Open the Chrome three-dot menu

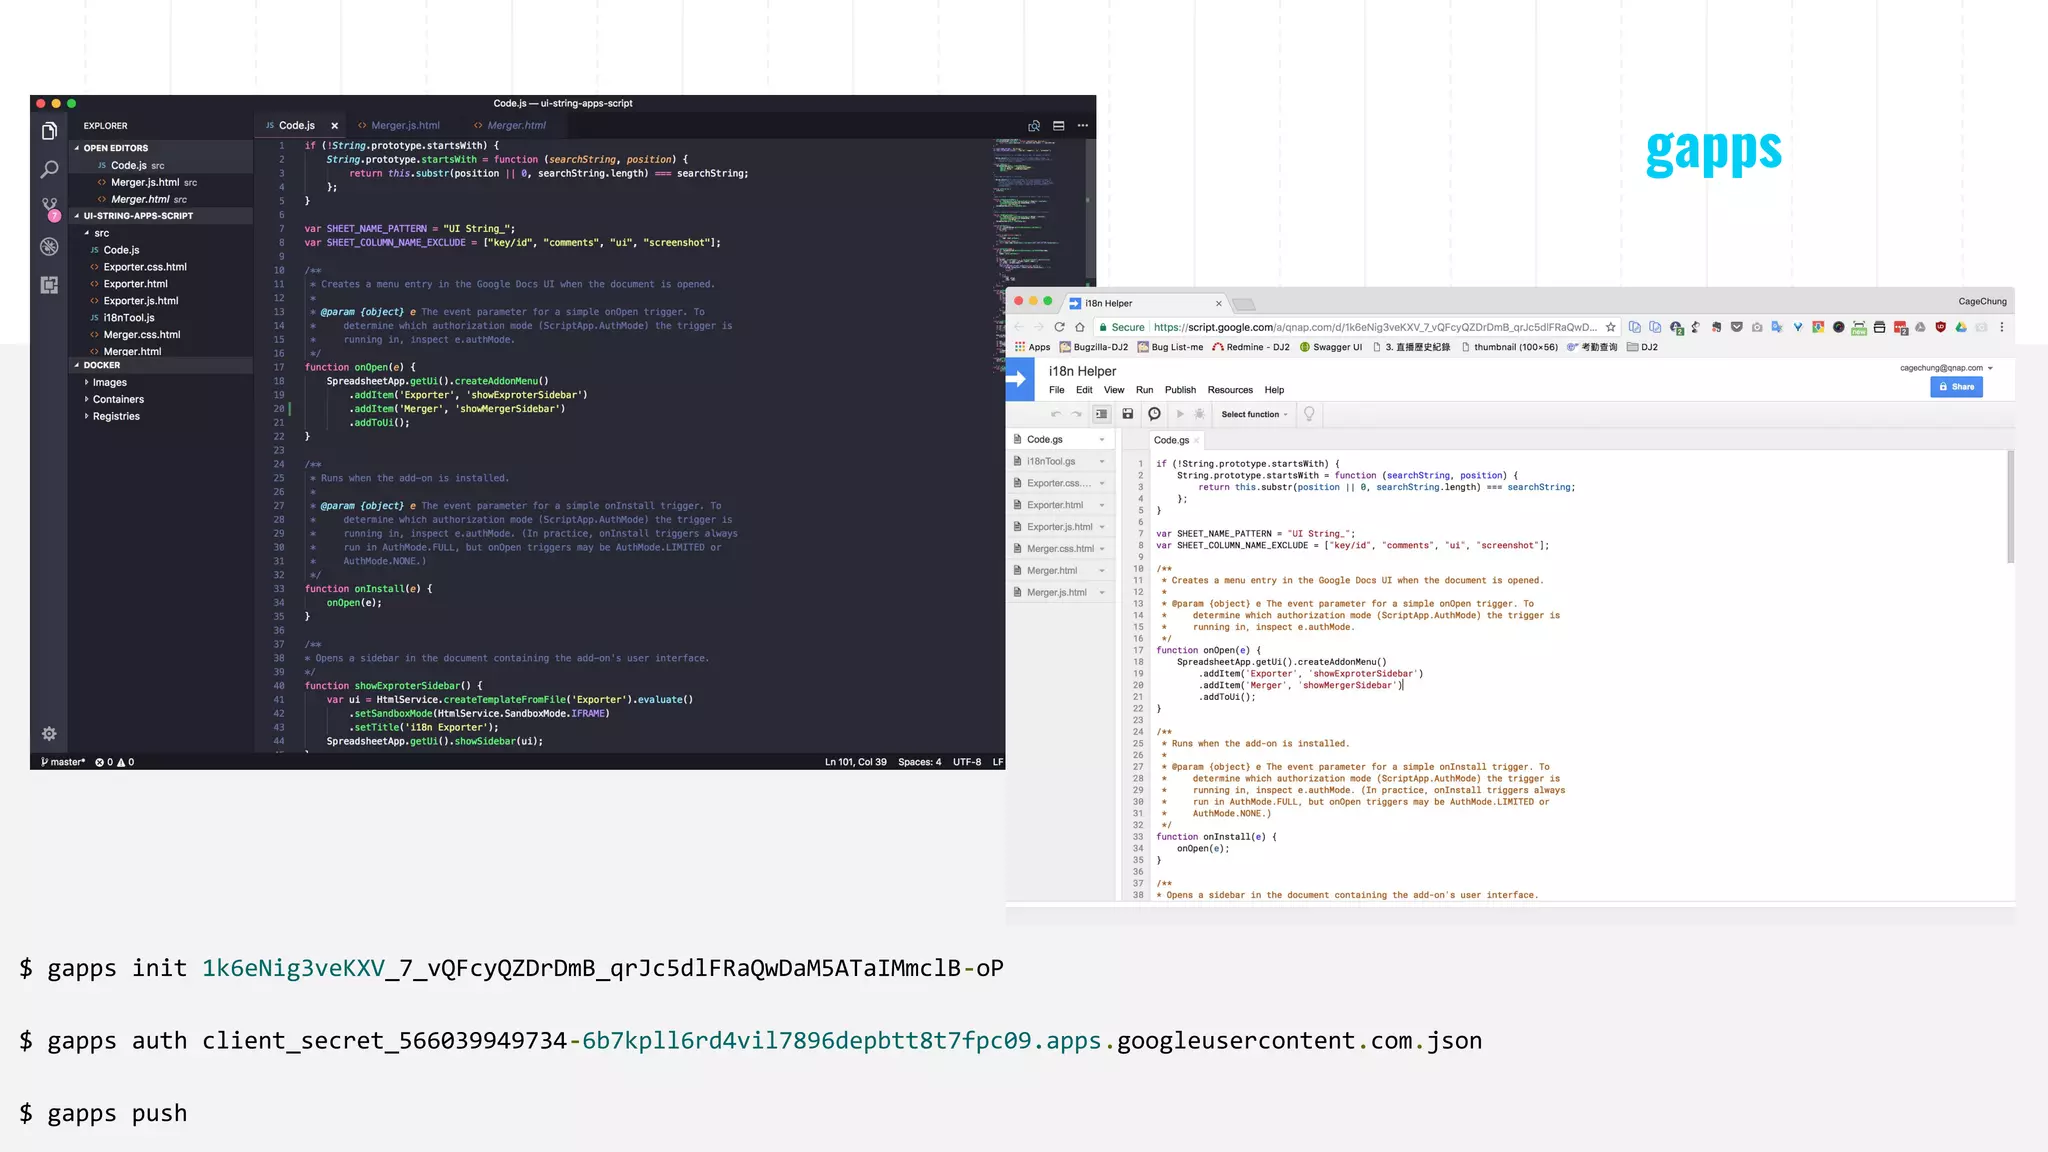tap(2001, 327)
